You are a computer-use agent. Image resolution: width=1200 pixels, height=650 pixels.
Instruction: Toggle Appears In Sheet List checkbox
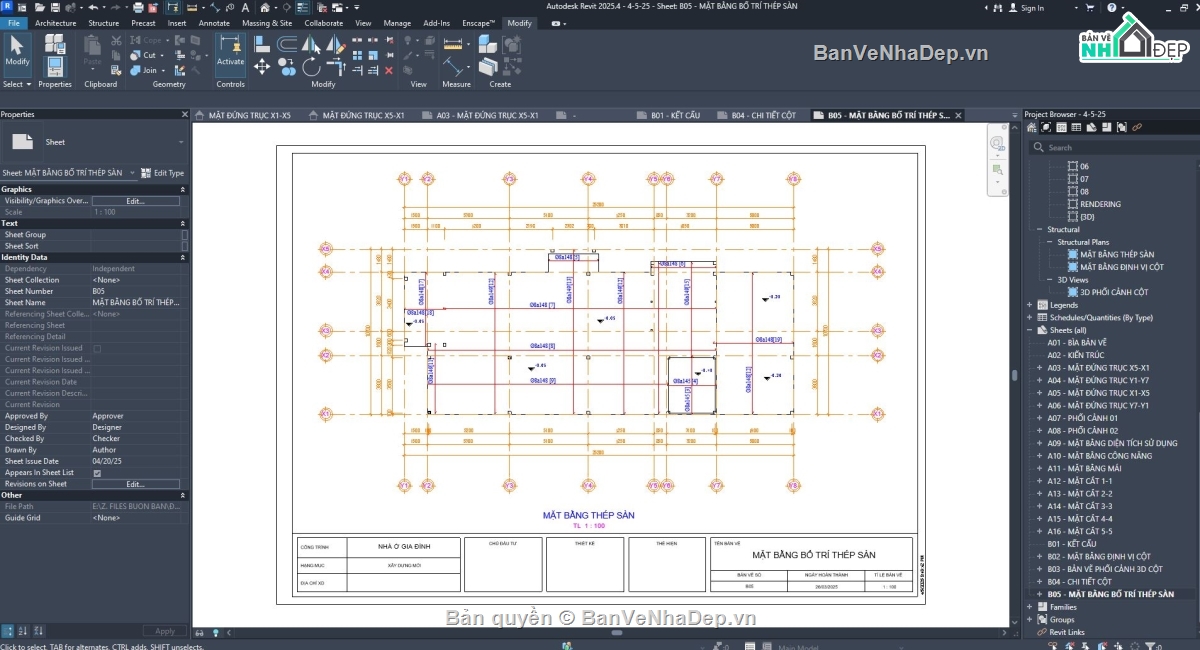click(x=97, y=472)
